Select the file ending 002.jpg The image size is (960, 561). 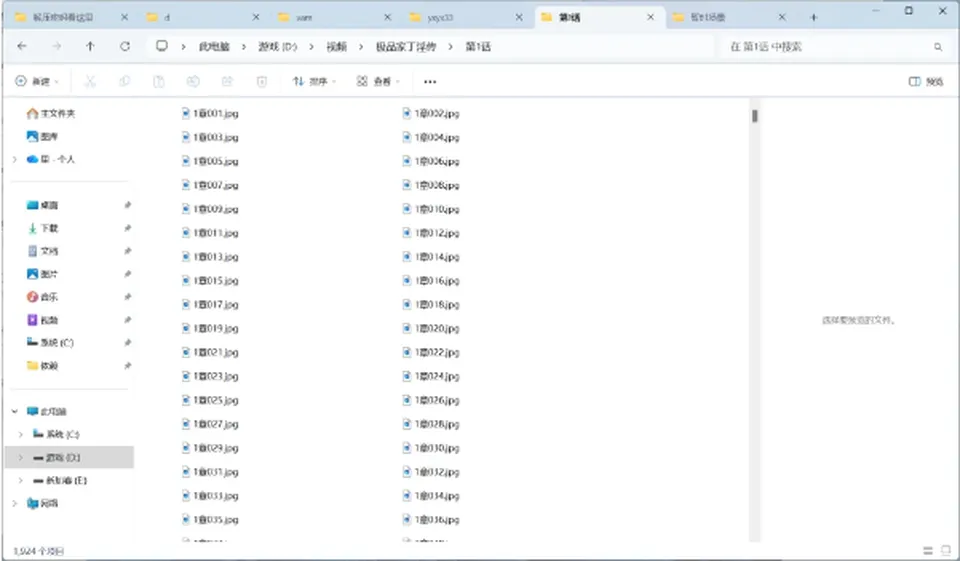(430, 113)
